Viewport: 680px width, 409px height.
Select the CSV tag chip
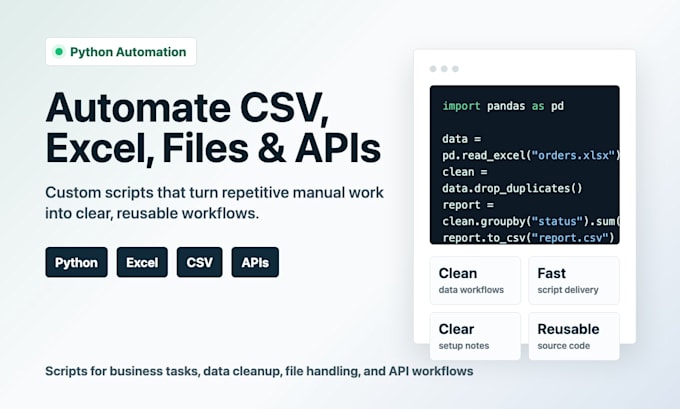(199, 262)
